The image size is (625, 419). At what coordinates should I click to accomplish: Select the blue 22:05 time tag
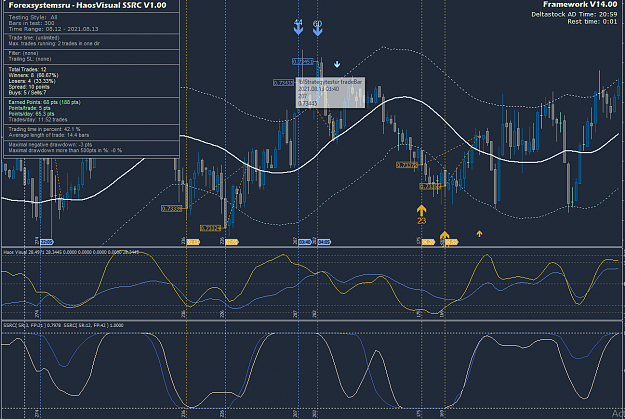point(46,242)
